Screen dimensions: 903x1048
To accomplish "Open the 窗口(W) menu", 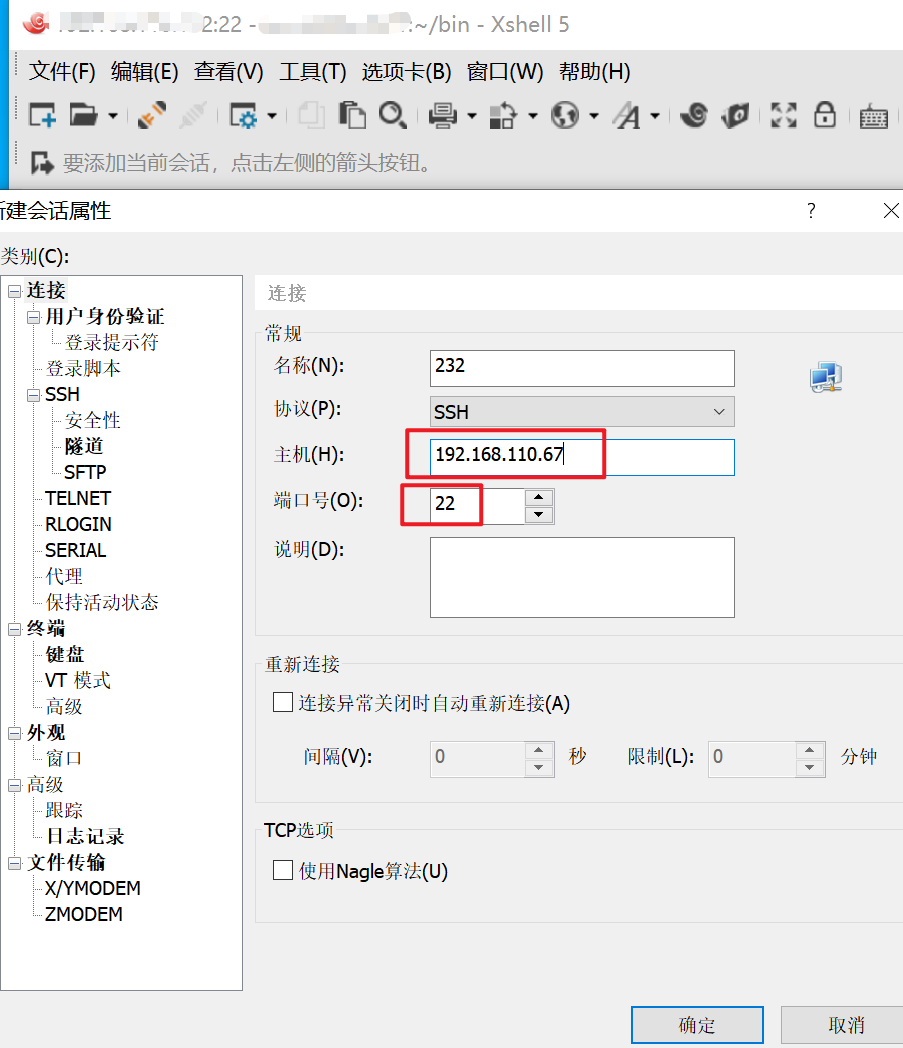I will point(505,71).
